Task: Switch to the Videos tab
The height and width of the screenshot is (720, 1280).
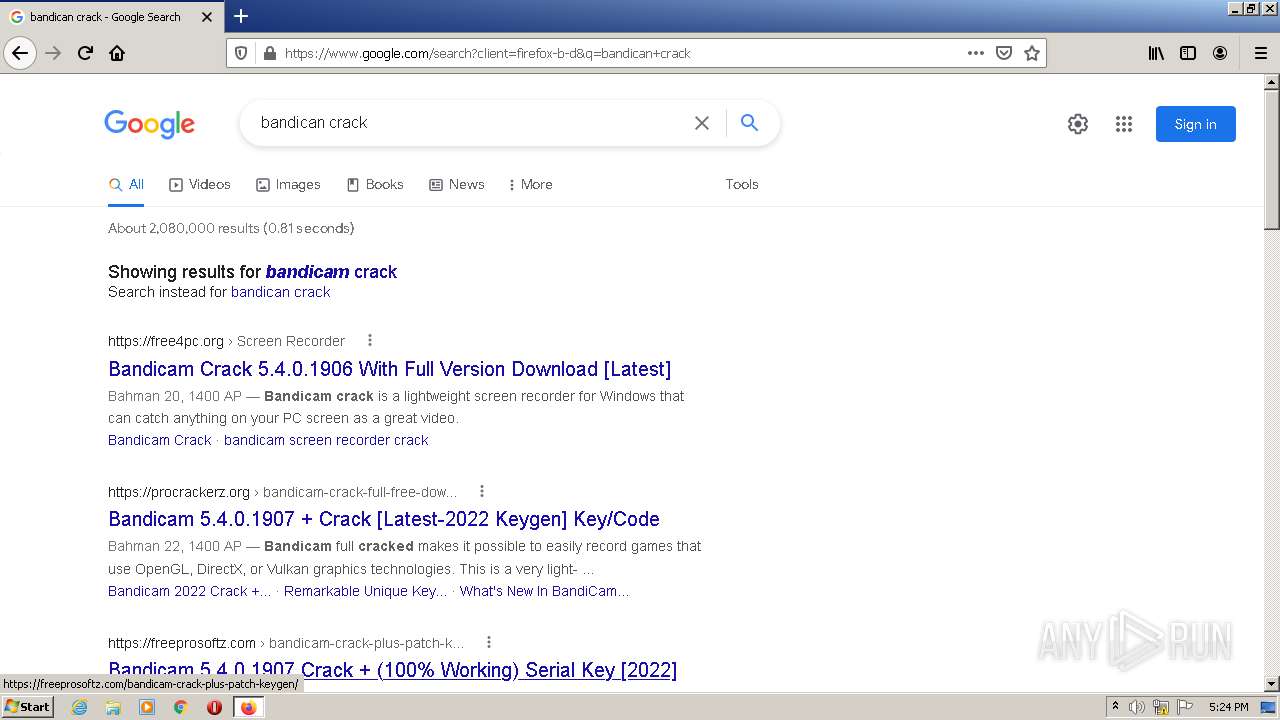Action: (x=200, y=184)
